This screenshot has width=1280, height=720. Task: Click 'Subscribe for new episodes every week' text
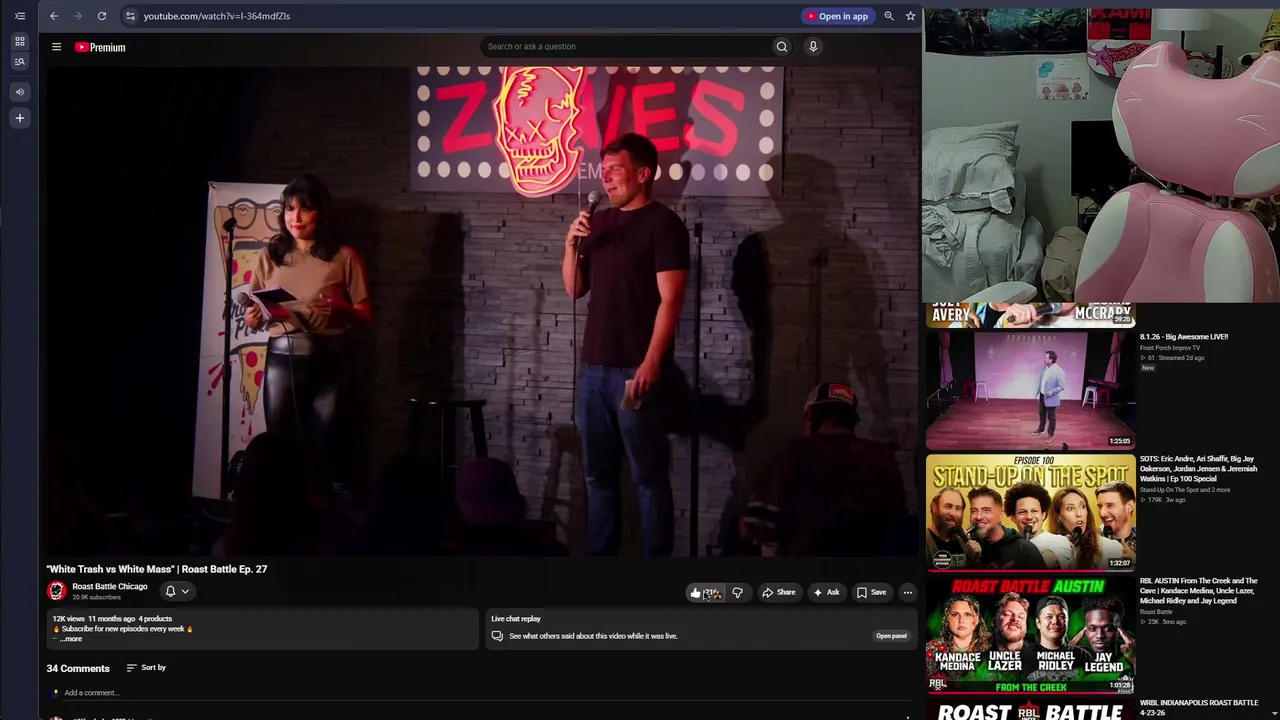123,629
